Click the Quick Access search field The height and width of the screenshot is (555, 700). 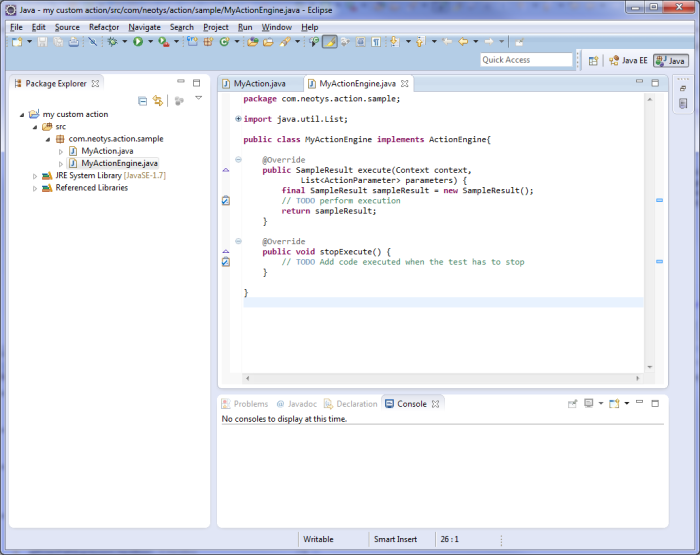click(526, 60)
